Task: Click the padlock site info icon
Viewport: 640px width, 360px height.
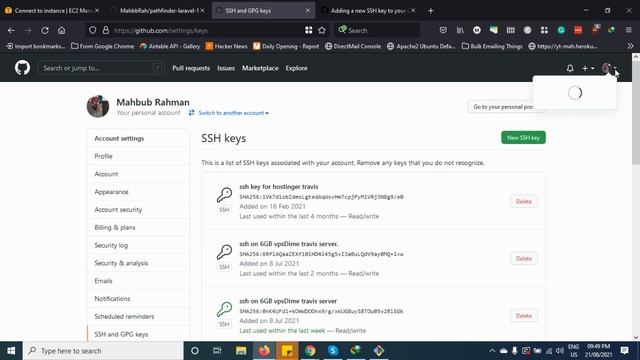Action: pyautogui.click(x=106, y=30)
